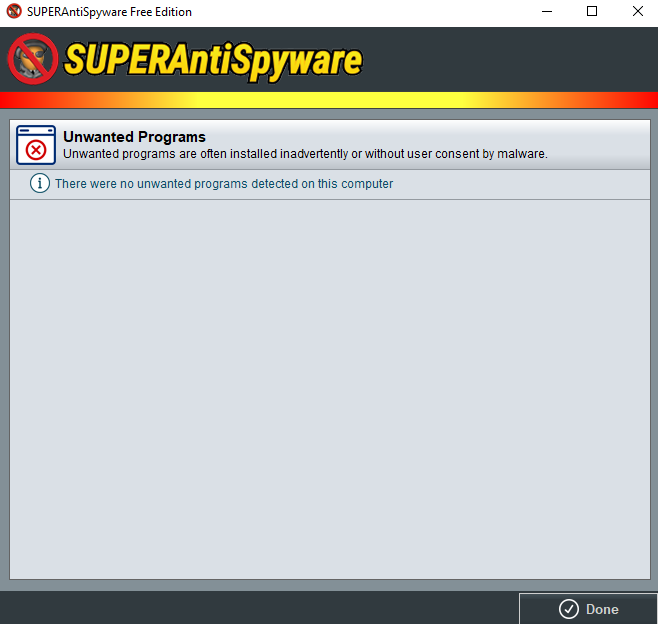658x624 pixels.
Task: Click the blue info circle icon
Action: coord(40,183)
